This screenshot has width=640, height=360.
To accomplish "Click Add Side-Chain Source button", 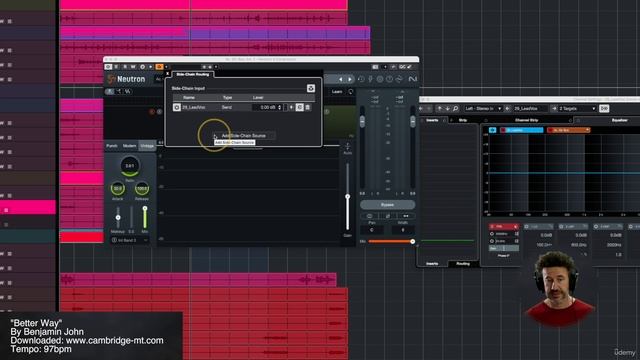I will (x=244, y=136).
